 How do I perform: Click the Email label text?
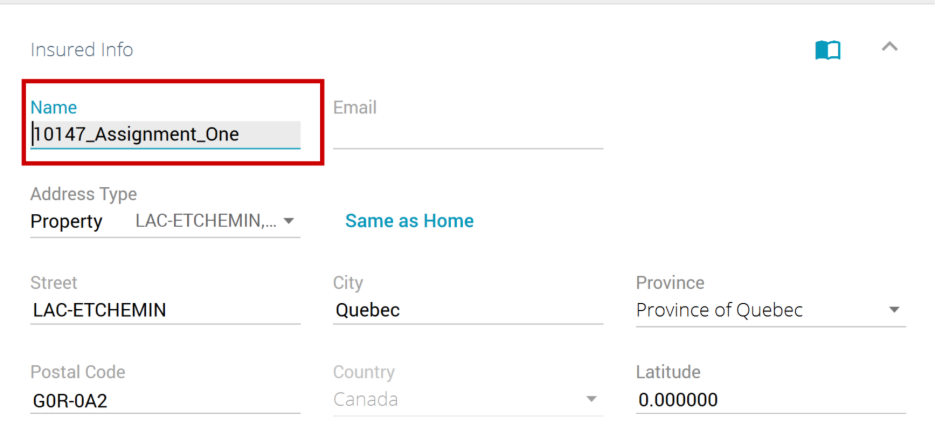point(354,107)
